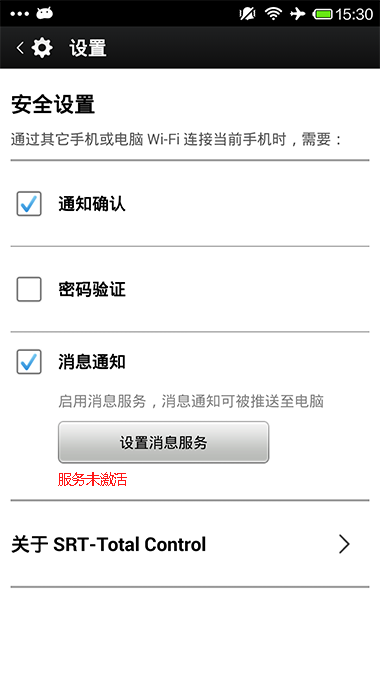The height and width of the screenshot is (676, 380).
Task: Uncheck the 通知确认 checkbox
Action: tap(29, 203)
